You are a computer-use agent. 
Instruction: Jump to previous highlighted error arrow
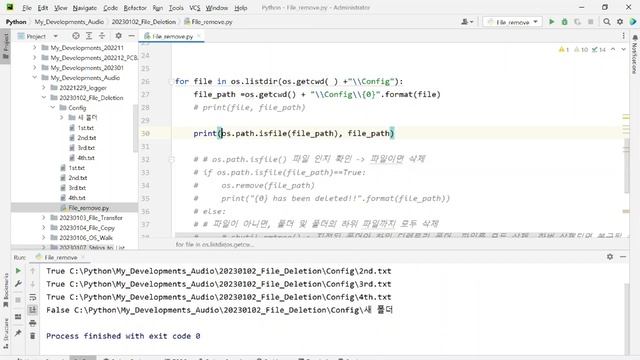click(x=613, y=49)
